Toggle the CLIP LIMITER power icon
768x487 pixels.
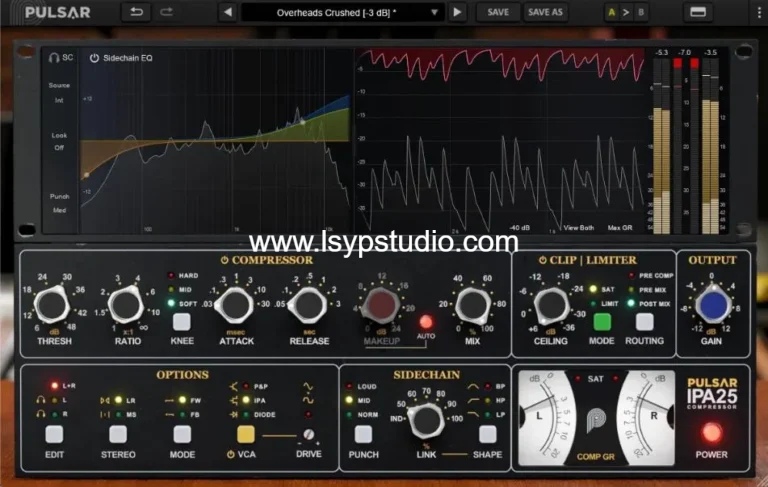[x=543, y=260]
